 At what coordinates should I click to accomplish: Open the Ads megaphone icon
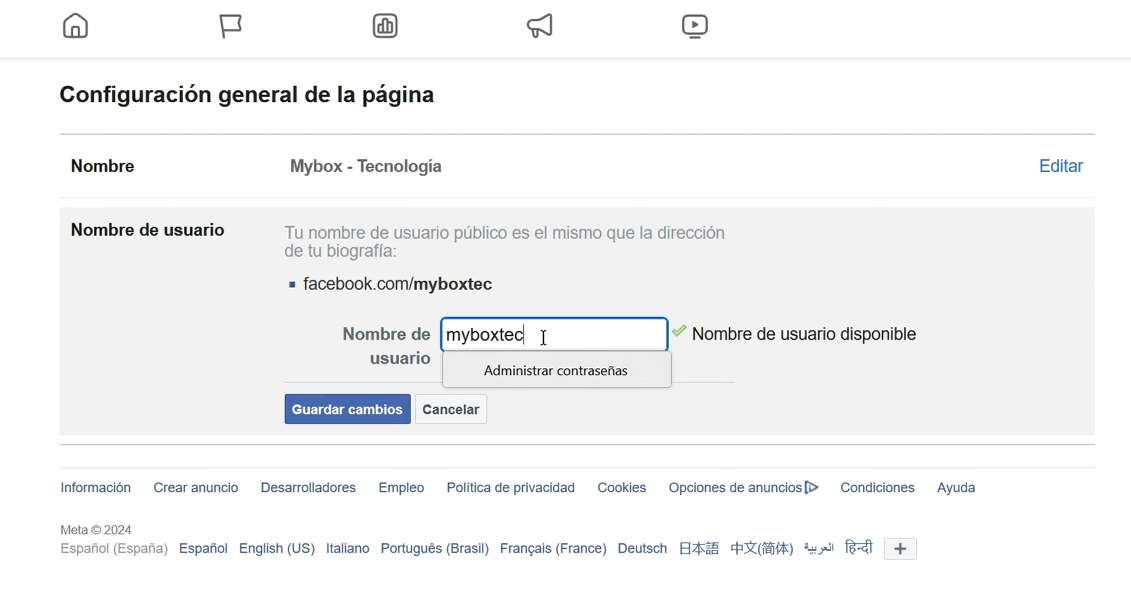coord(540,26)
